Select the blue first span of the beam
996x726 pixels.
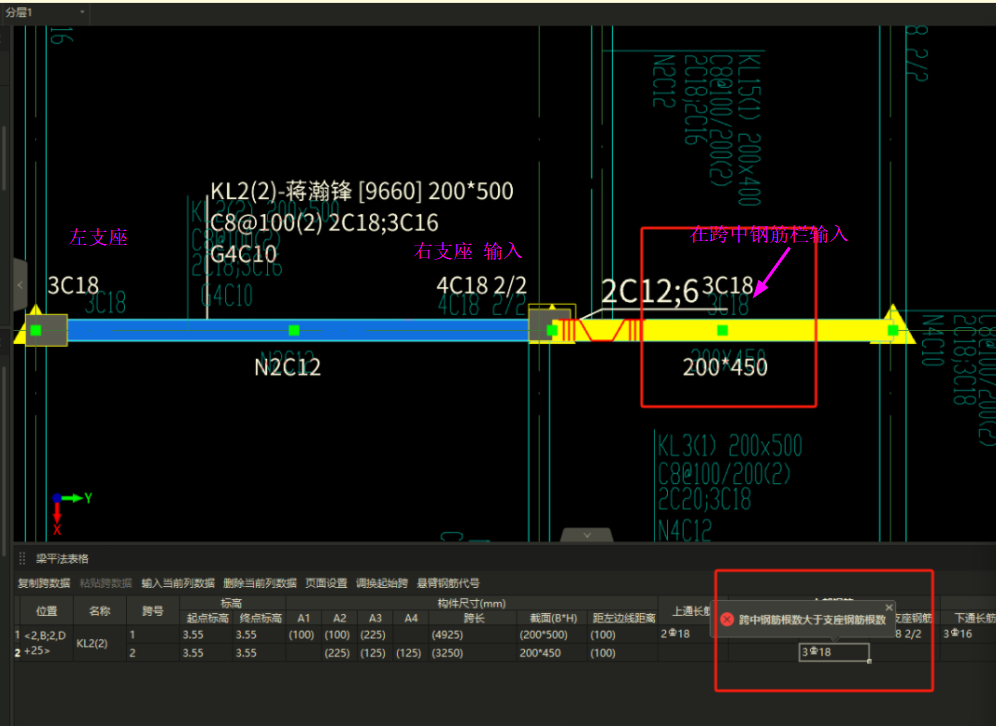pyautogui.click(x=297, y=330)
